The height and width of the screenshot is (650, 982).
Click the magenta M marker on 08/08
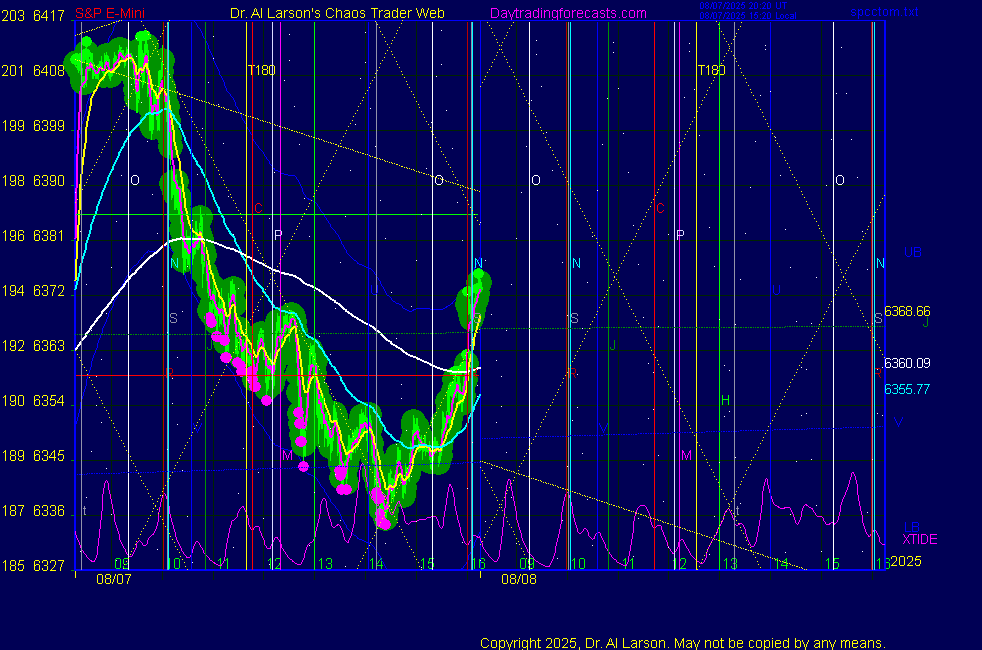[686, 455]
